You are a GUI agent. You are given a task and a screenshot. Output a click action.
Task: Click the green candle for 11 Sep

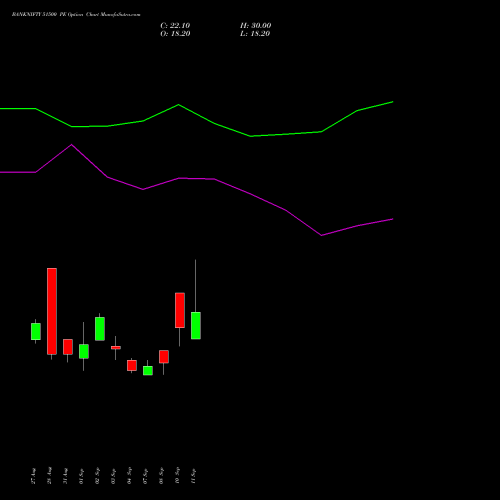pyautogui.click(x=196, y=326)
